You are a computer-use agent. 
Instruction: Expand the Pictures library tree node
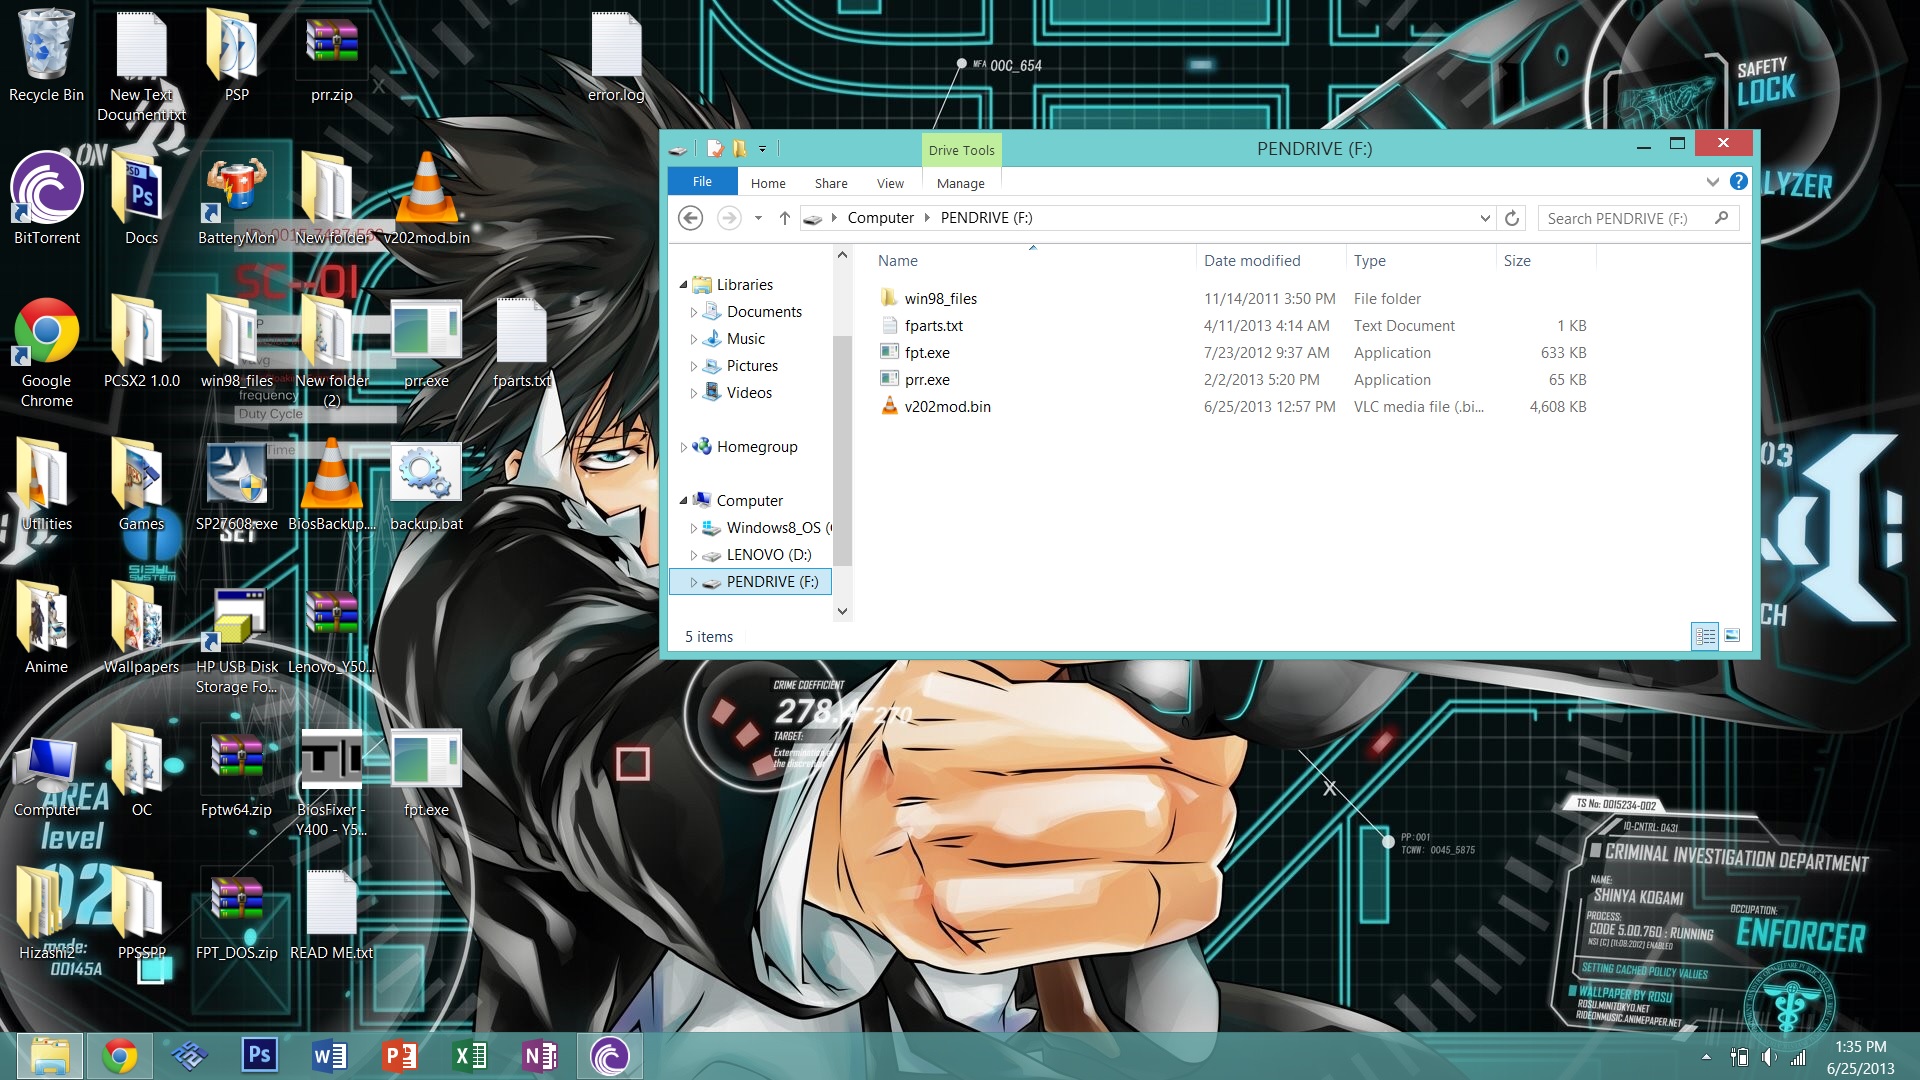693,366
